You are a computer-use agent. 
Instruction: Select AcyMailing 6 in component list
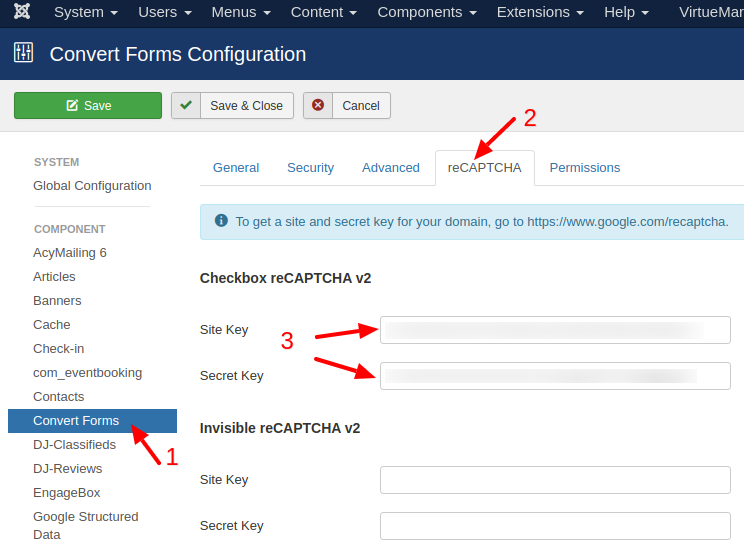coord(70,253)
